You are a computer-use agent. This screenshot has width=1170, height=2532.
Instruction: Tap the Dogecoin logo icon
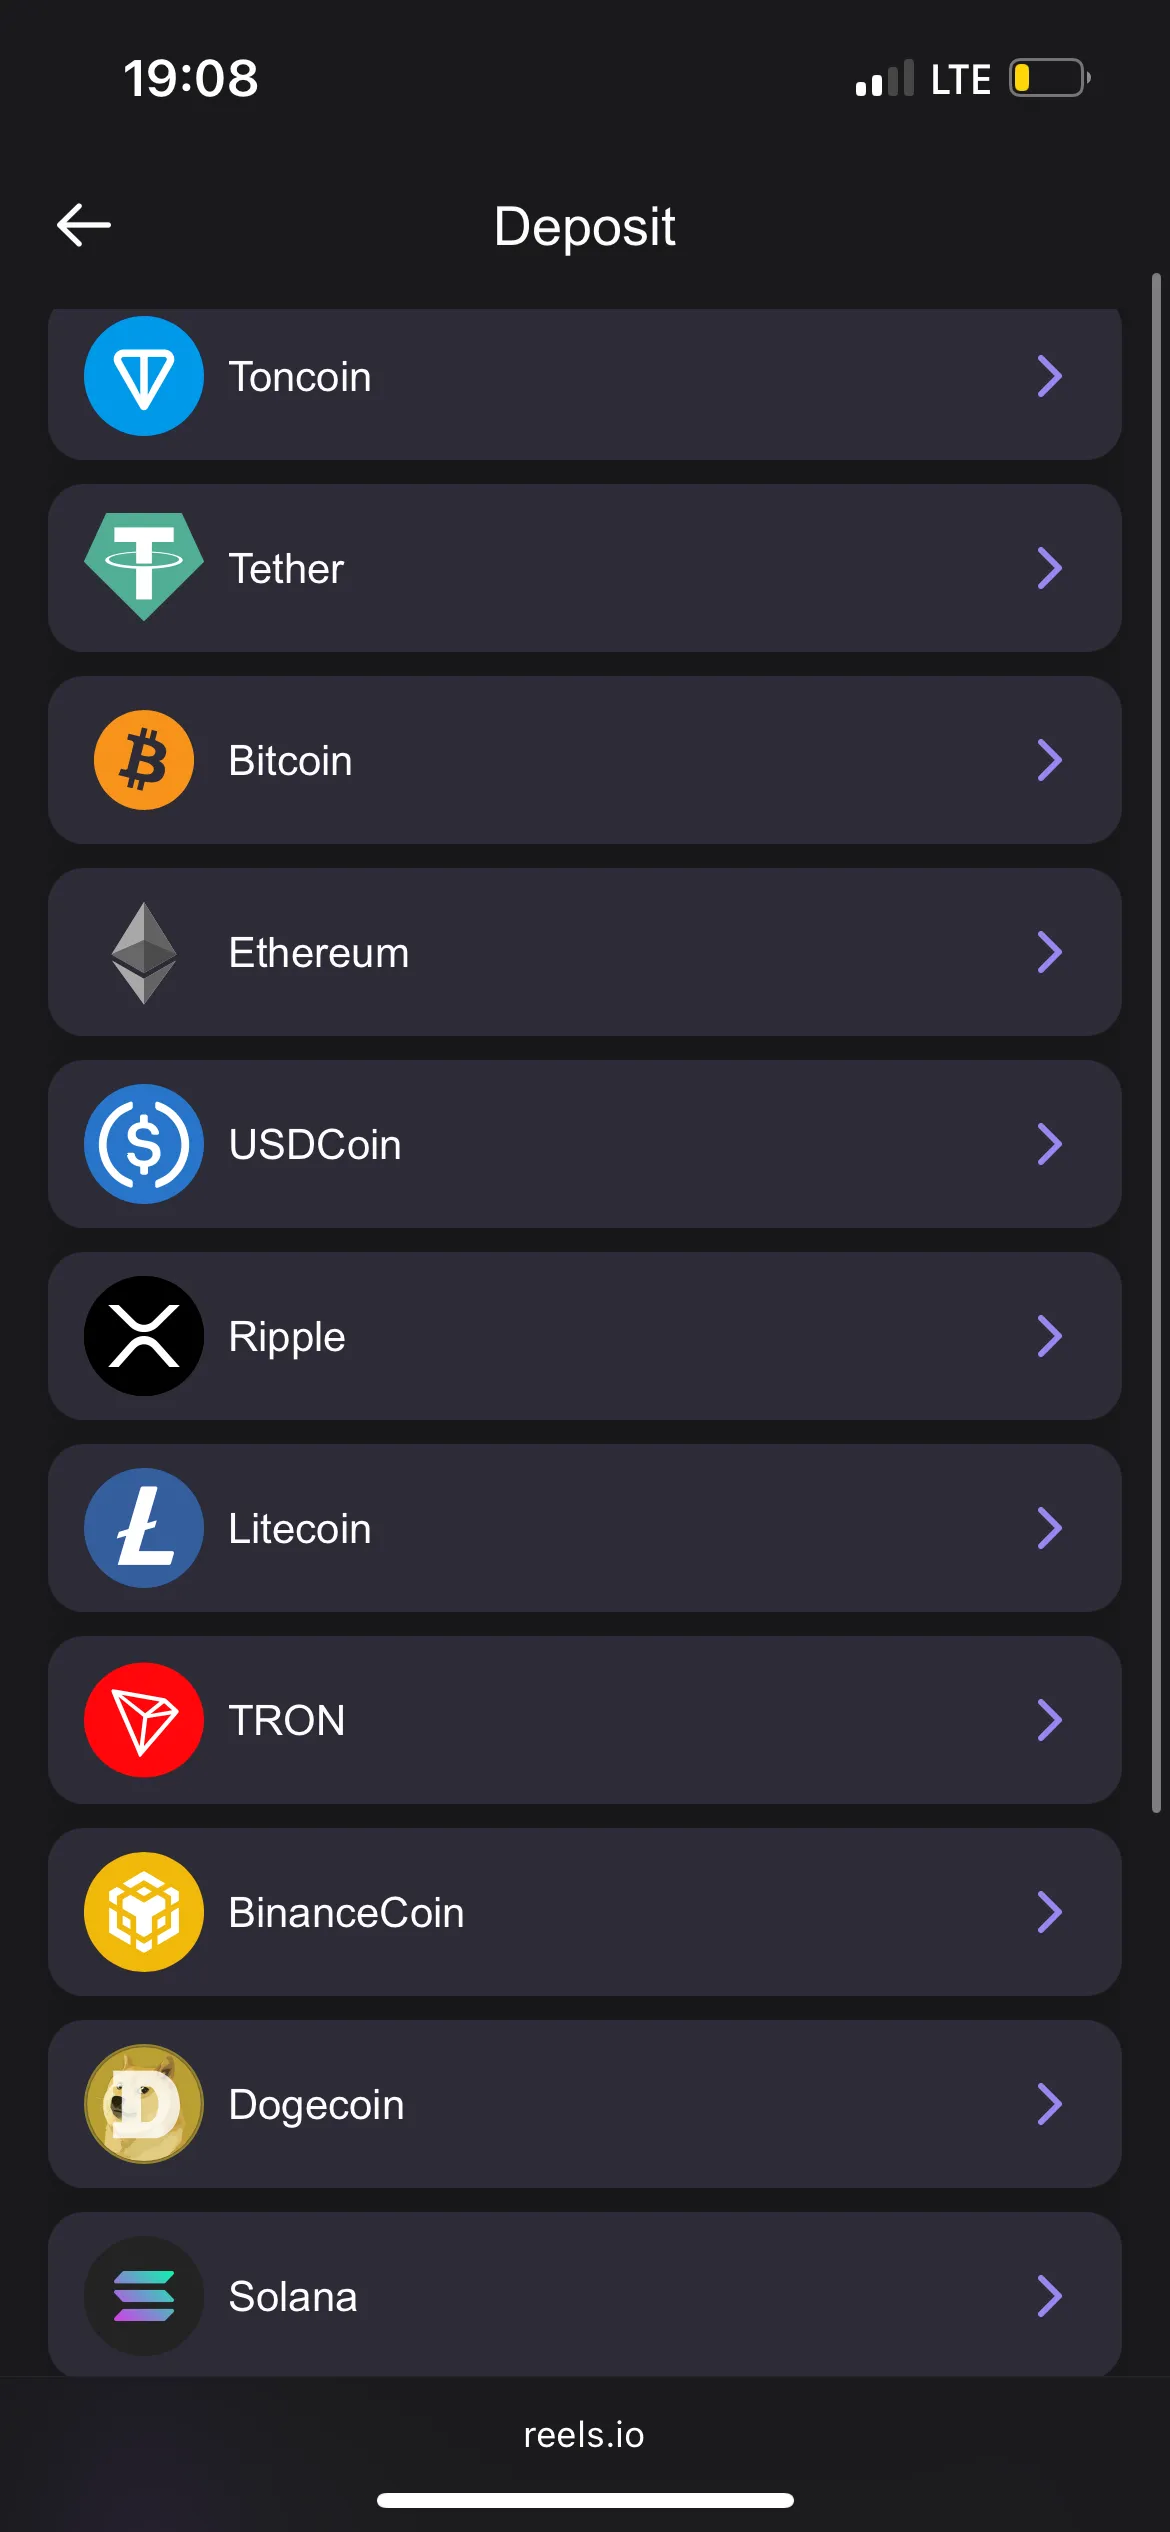[144, 2104]
